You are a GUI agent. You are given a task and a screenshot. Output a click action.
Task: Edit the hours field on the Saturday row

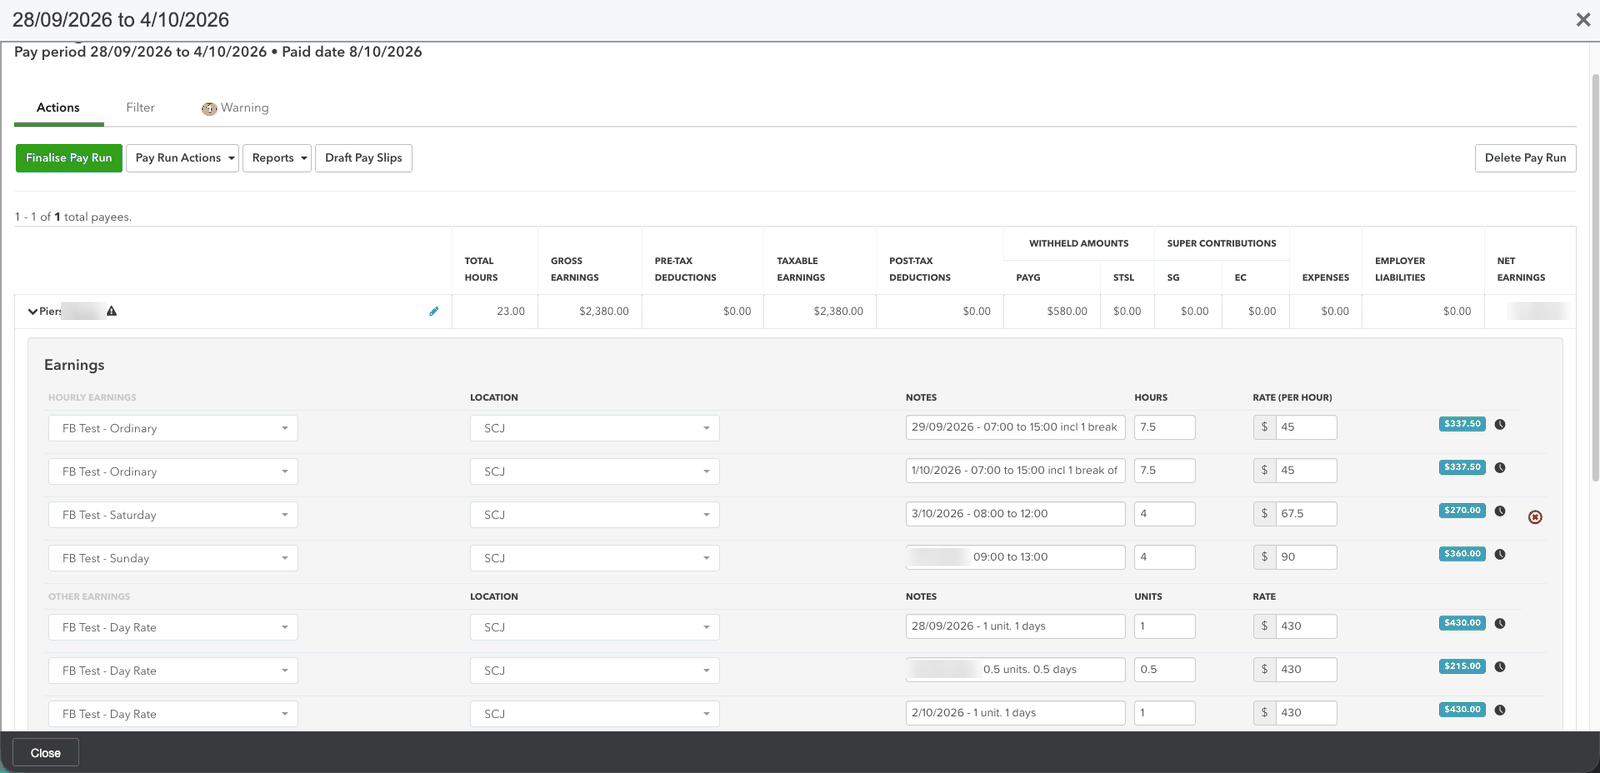[1165, 514]
